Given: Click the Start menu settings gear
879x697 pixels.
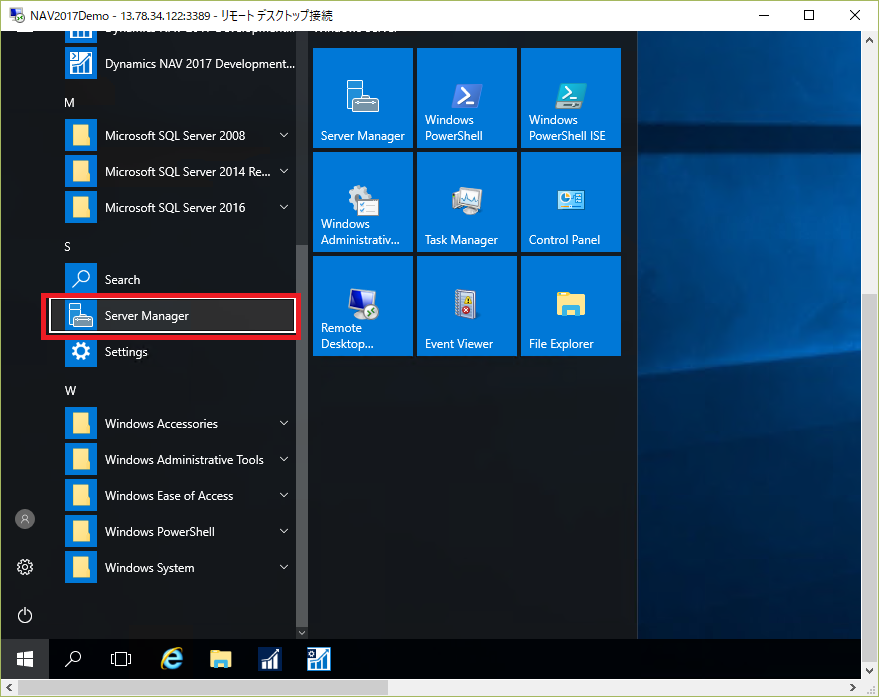Looking at the screenshot, I should tap(25, 567).
